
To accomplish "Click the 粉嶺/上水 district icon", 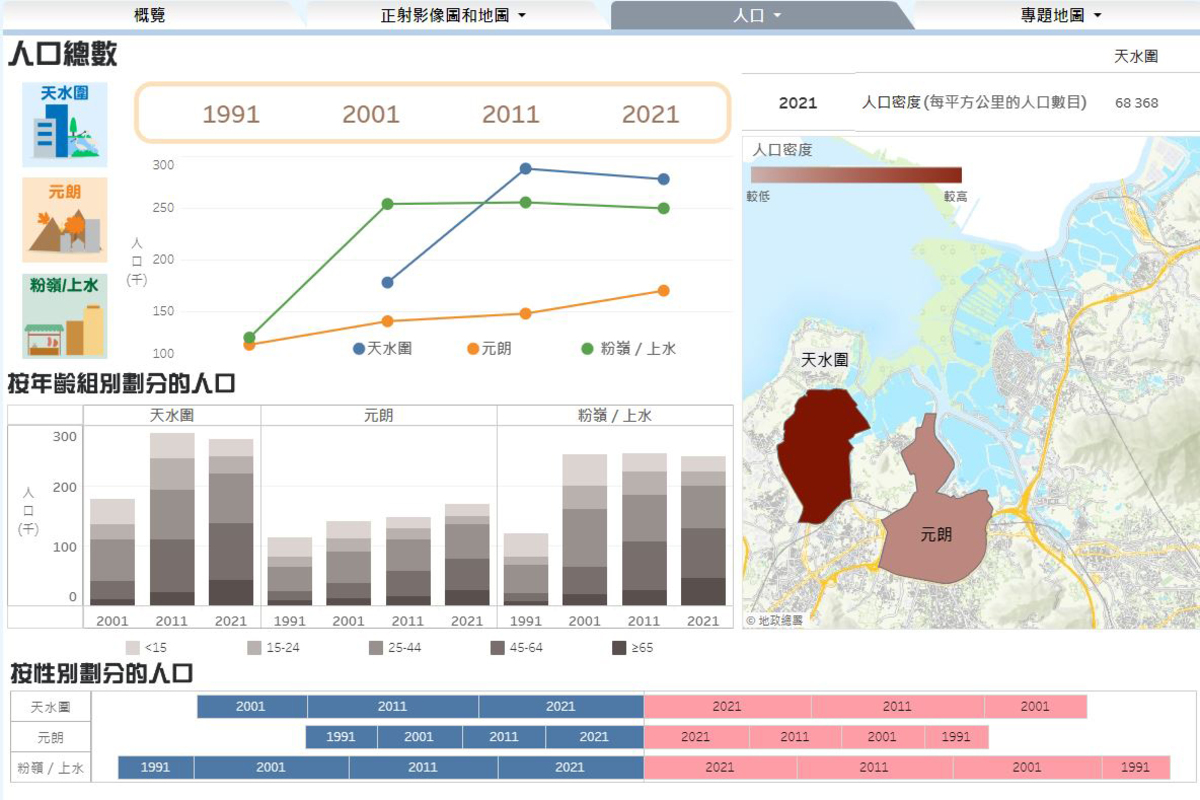I will pyautogui.click(x=64, y=316).
